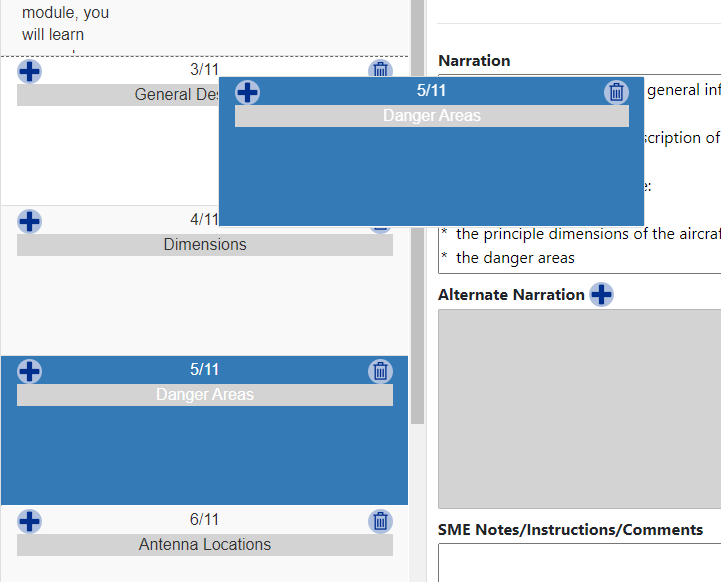The height and width of the screenshot is (582, 721).
Task: Click plus icon on Dimensions slide 4/11
Action: tap(30, 221)
